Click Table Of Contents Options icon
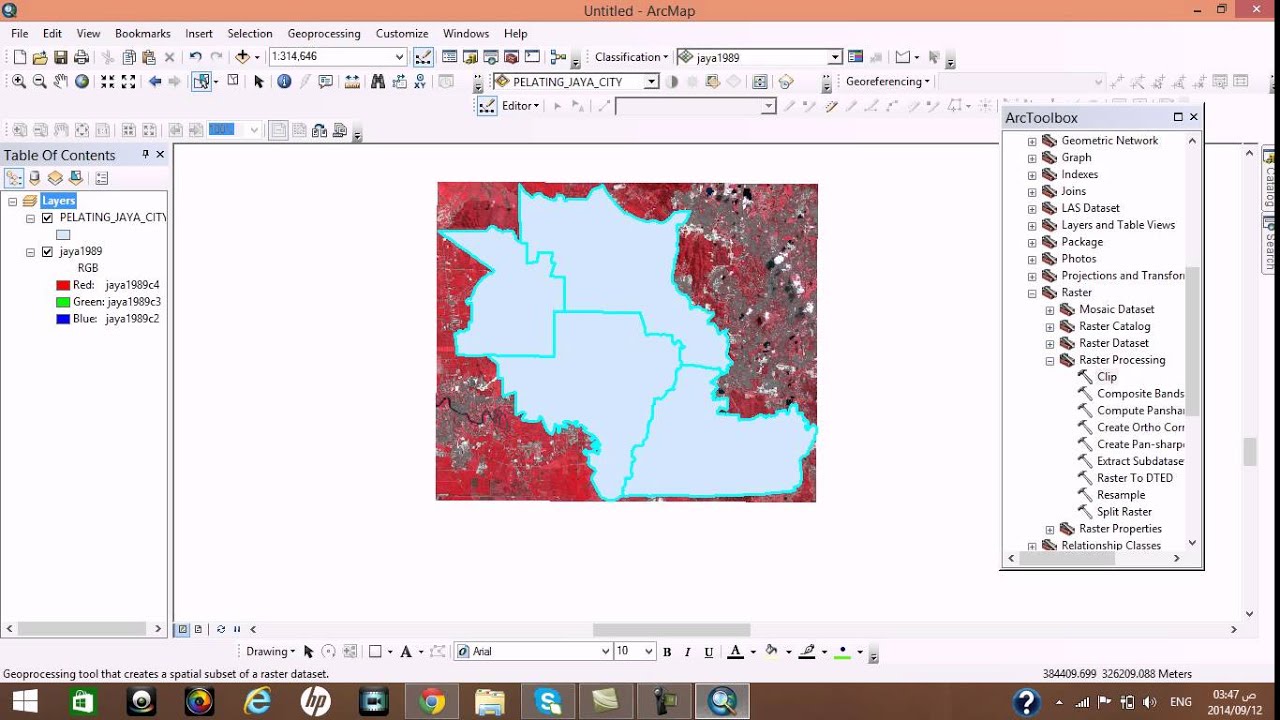 point(102,178)
